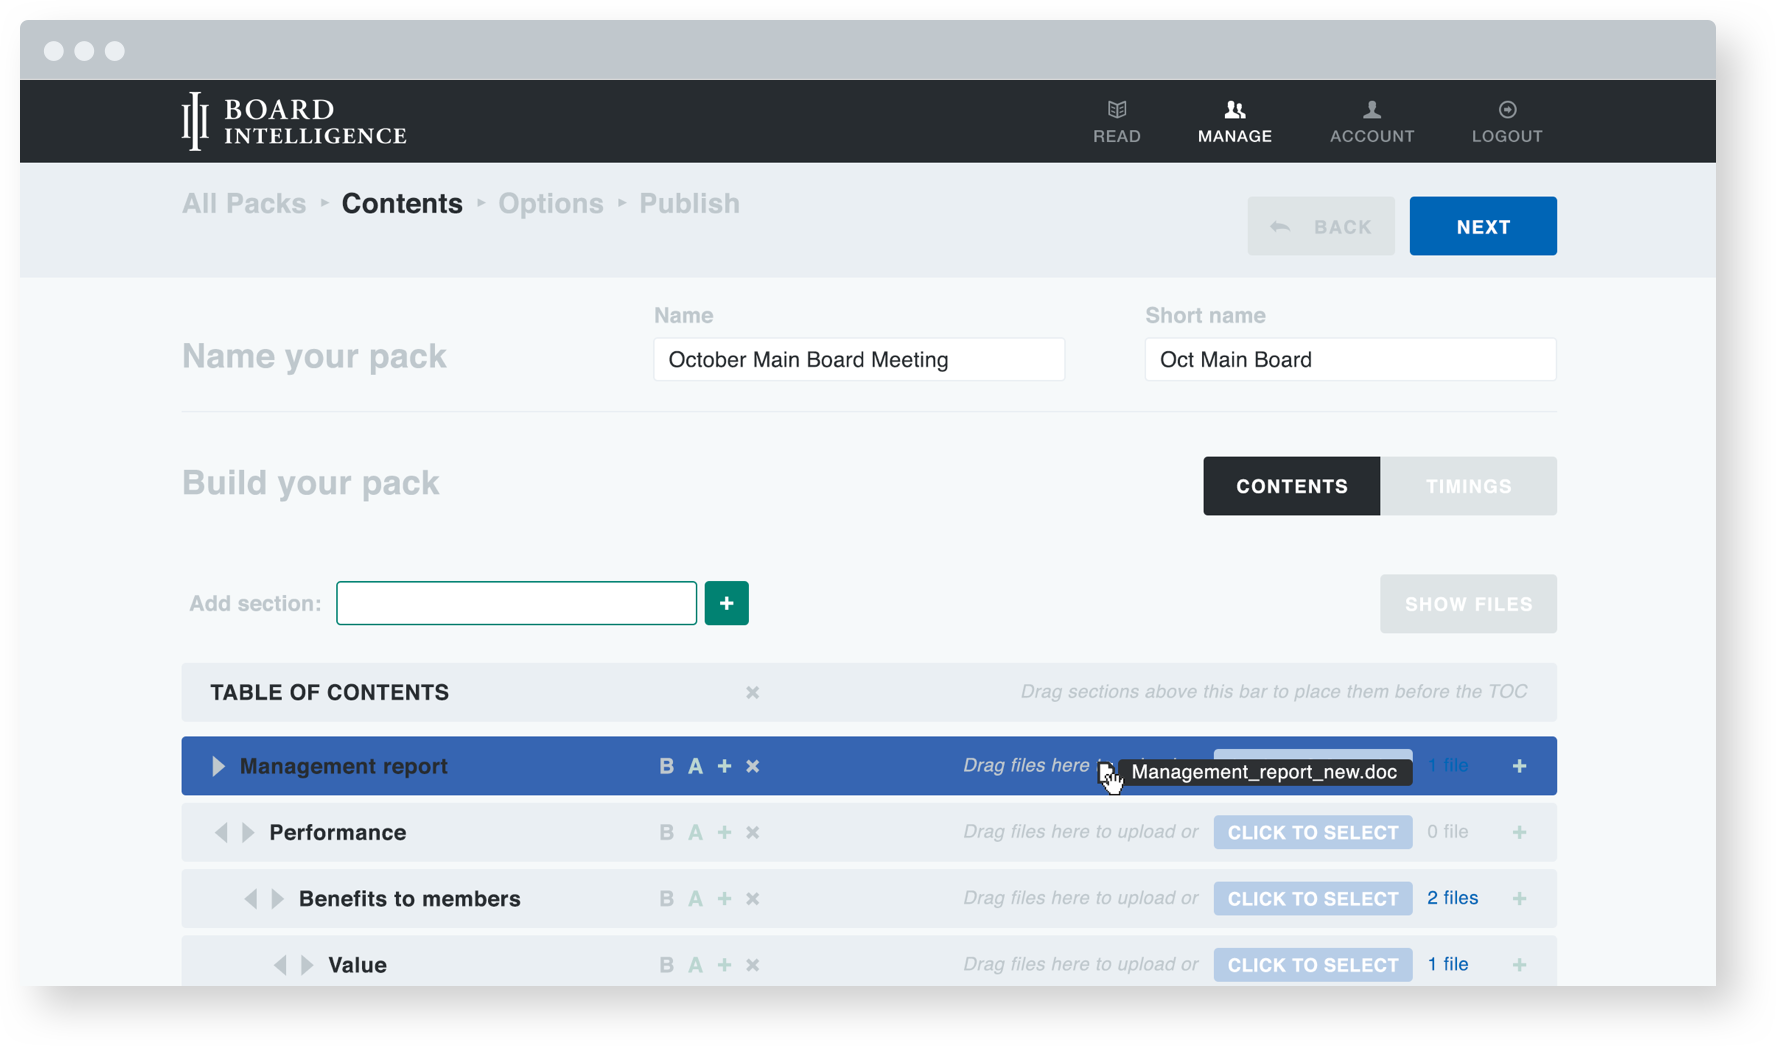Outdent Benefits to members with left arrow
1776x1046 pixels.
[252, 898]
